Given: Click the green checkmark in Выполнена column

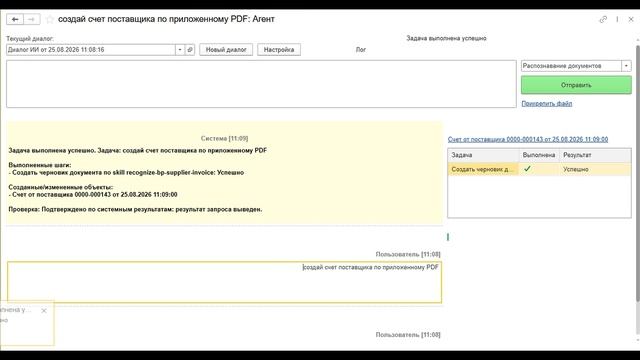Looking at the screenshot, I should (527, 169).
